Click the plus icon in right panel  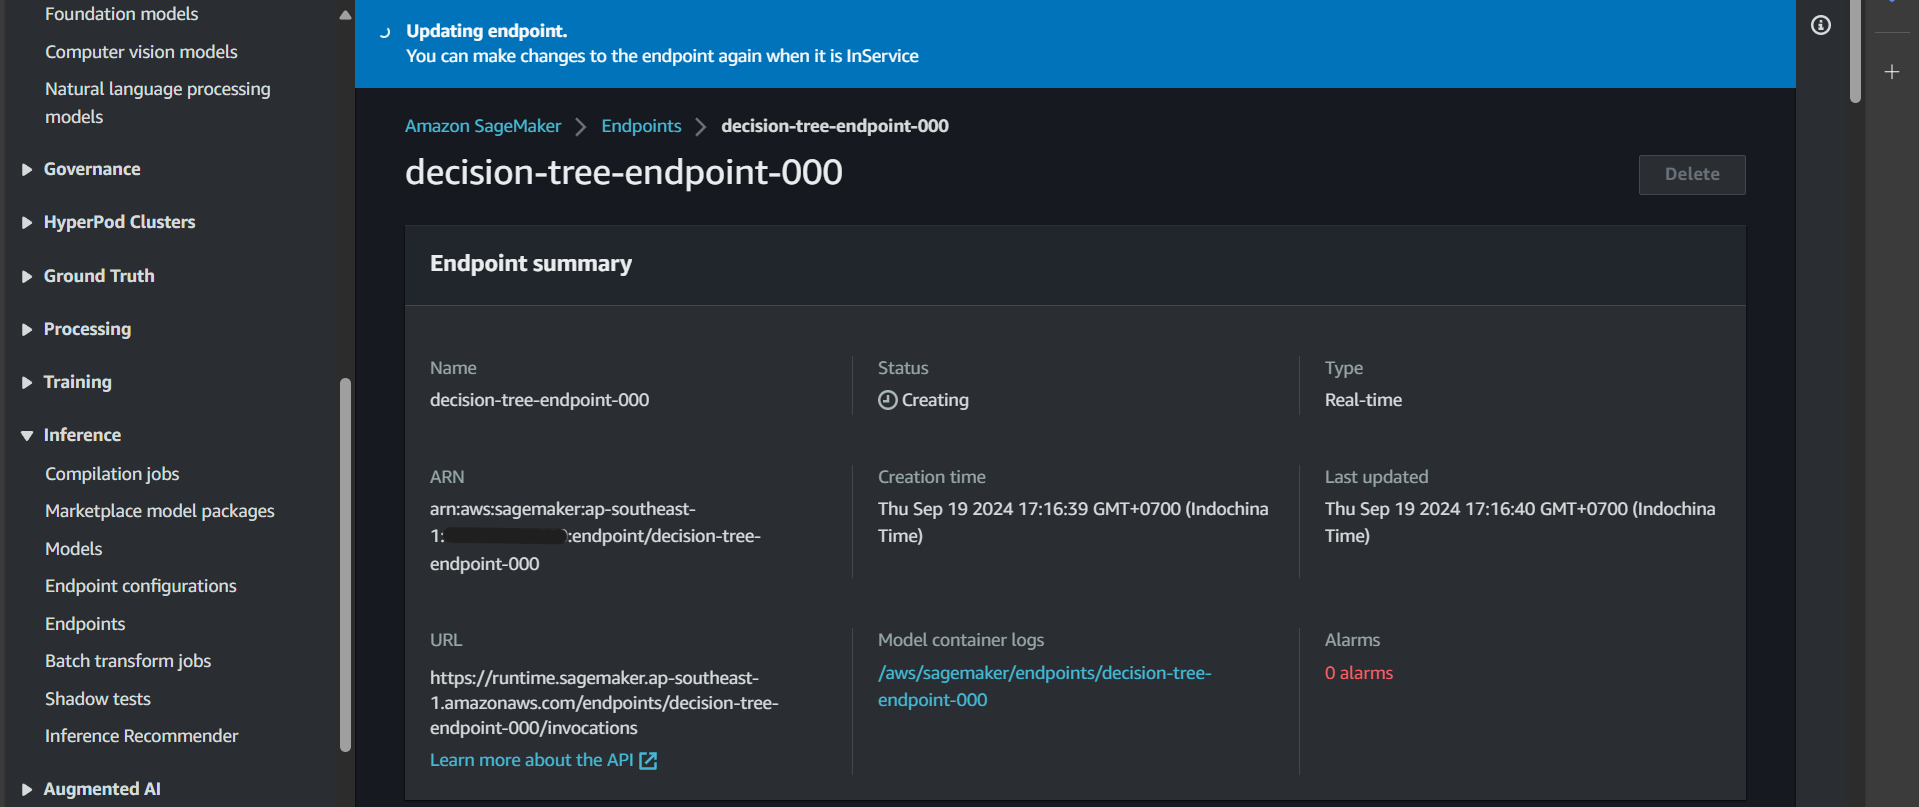(1891, 72)
